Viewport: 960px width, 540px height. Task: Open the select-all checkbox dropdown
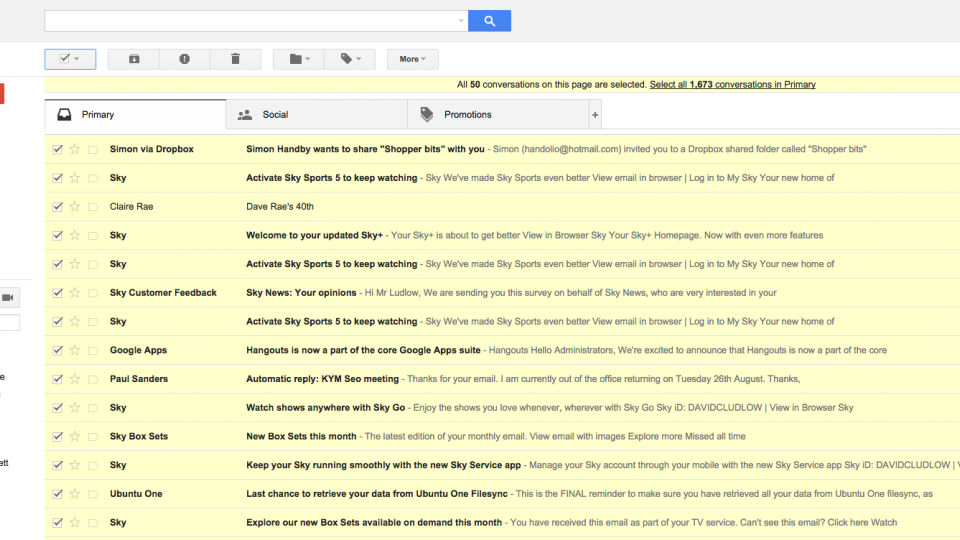coord(70,59)
